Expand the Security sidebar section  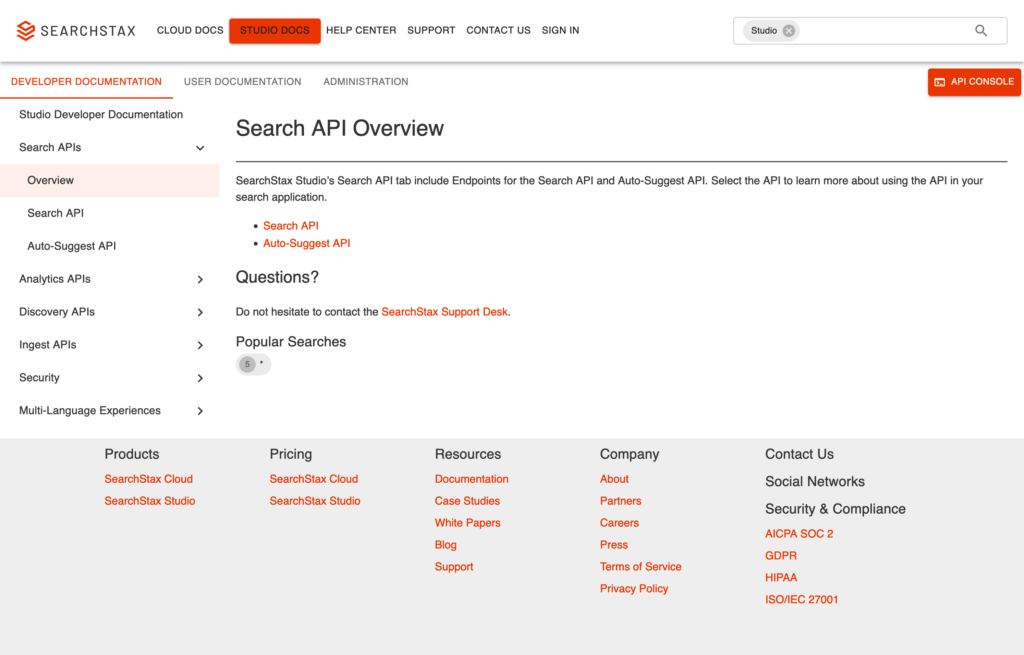200,378
